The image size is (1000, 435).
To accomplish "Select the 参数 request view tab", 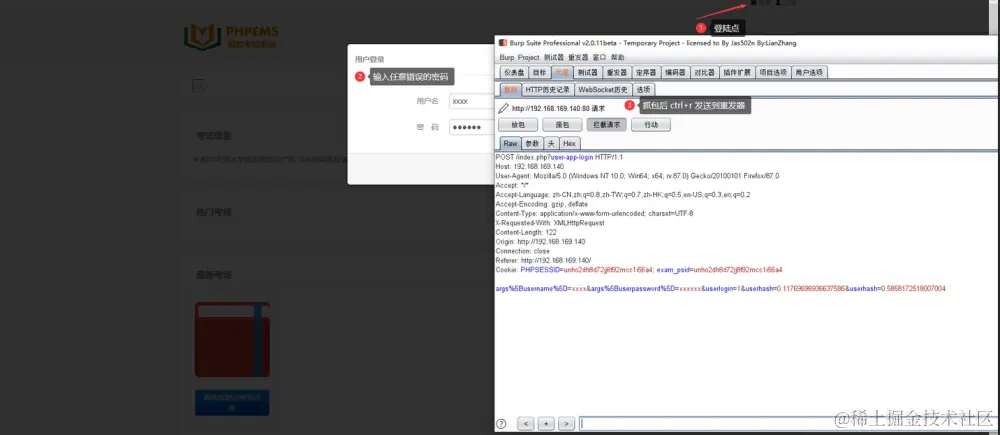I will click(x=532, y=144).
